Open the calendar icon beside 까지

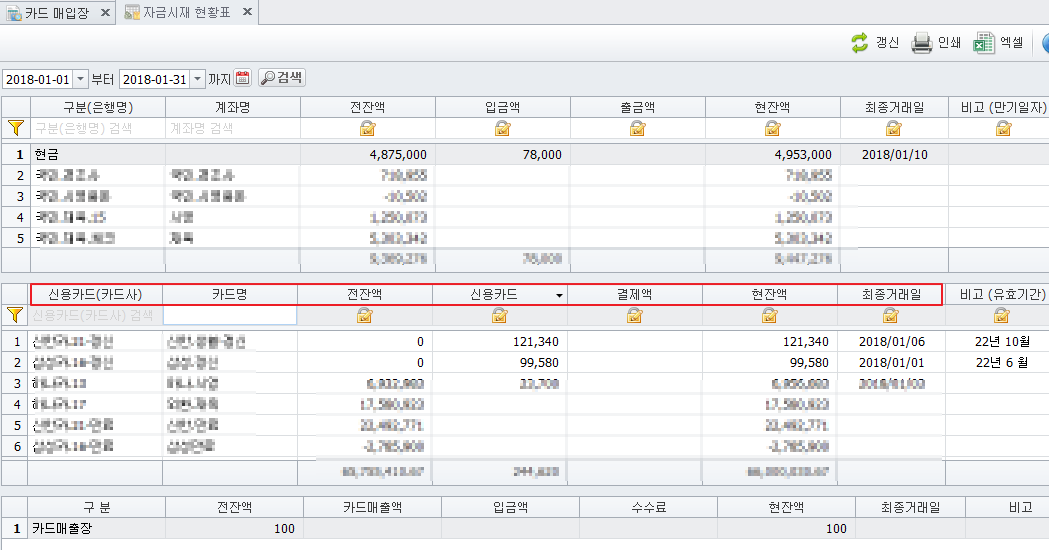pos(242,78)
